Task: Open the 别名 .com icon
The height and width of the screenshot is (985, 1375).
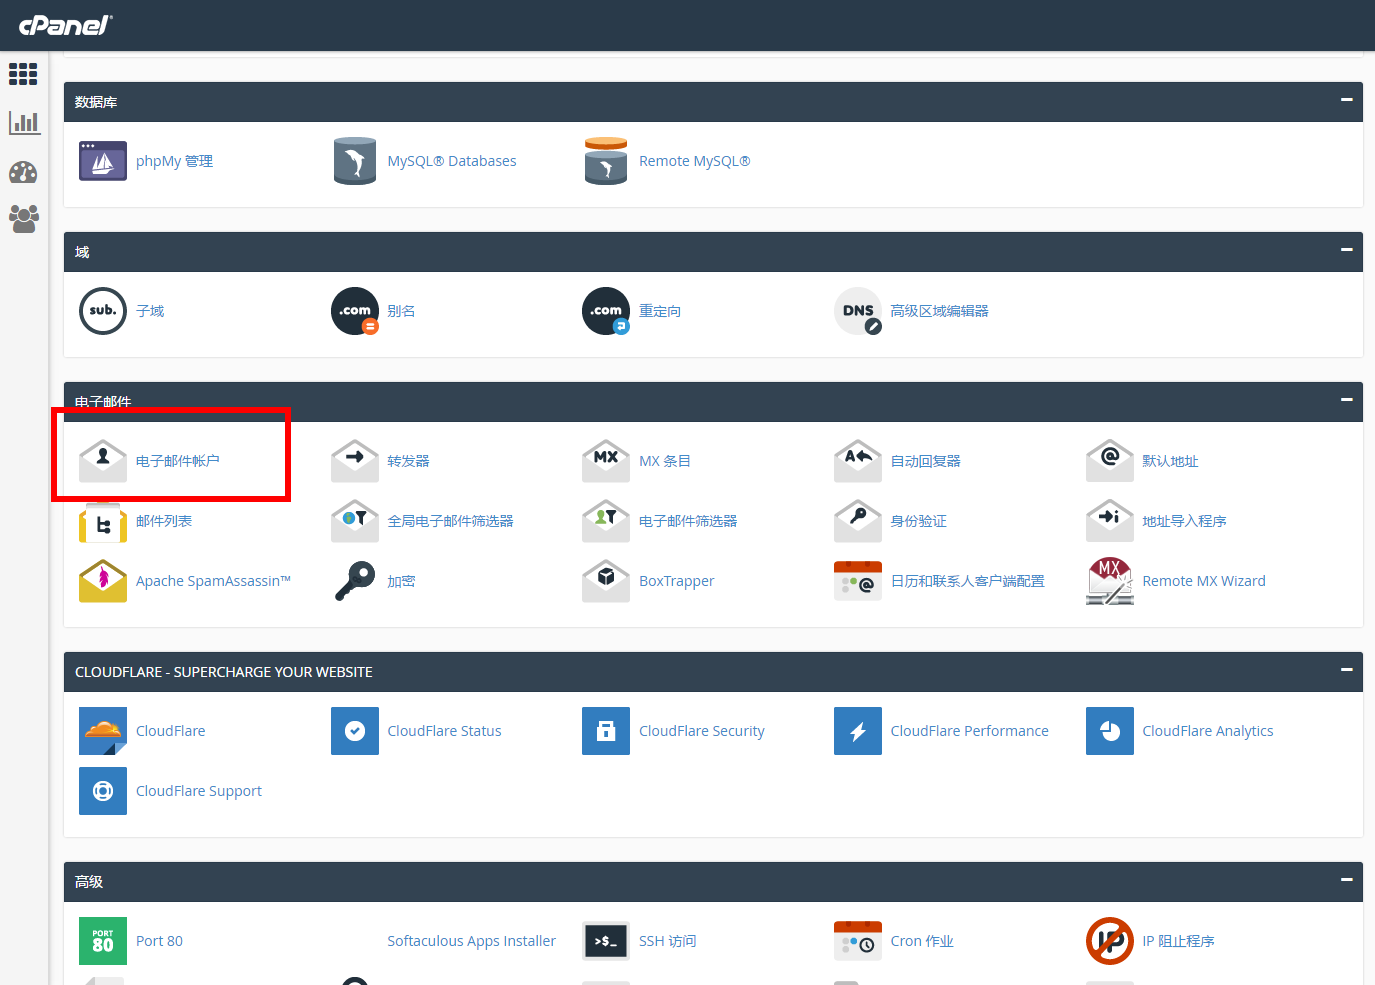Action: pyautogui.click(x=355, y=311)
